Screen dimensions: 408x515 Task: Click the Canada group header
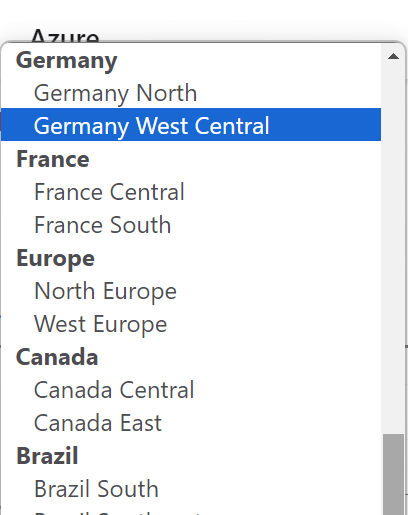point(57,357)
